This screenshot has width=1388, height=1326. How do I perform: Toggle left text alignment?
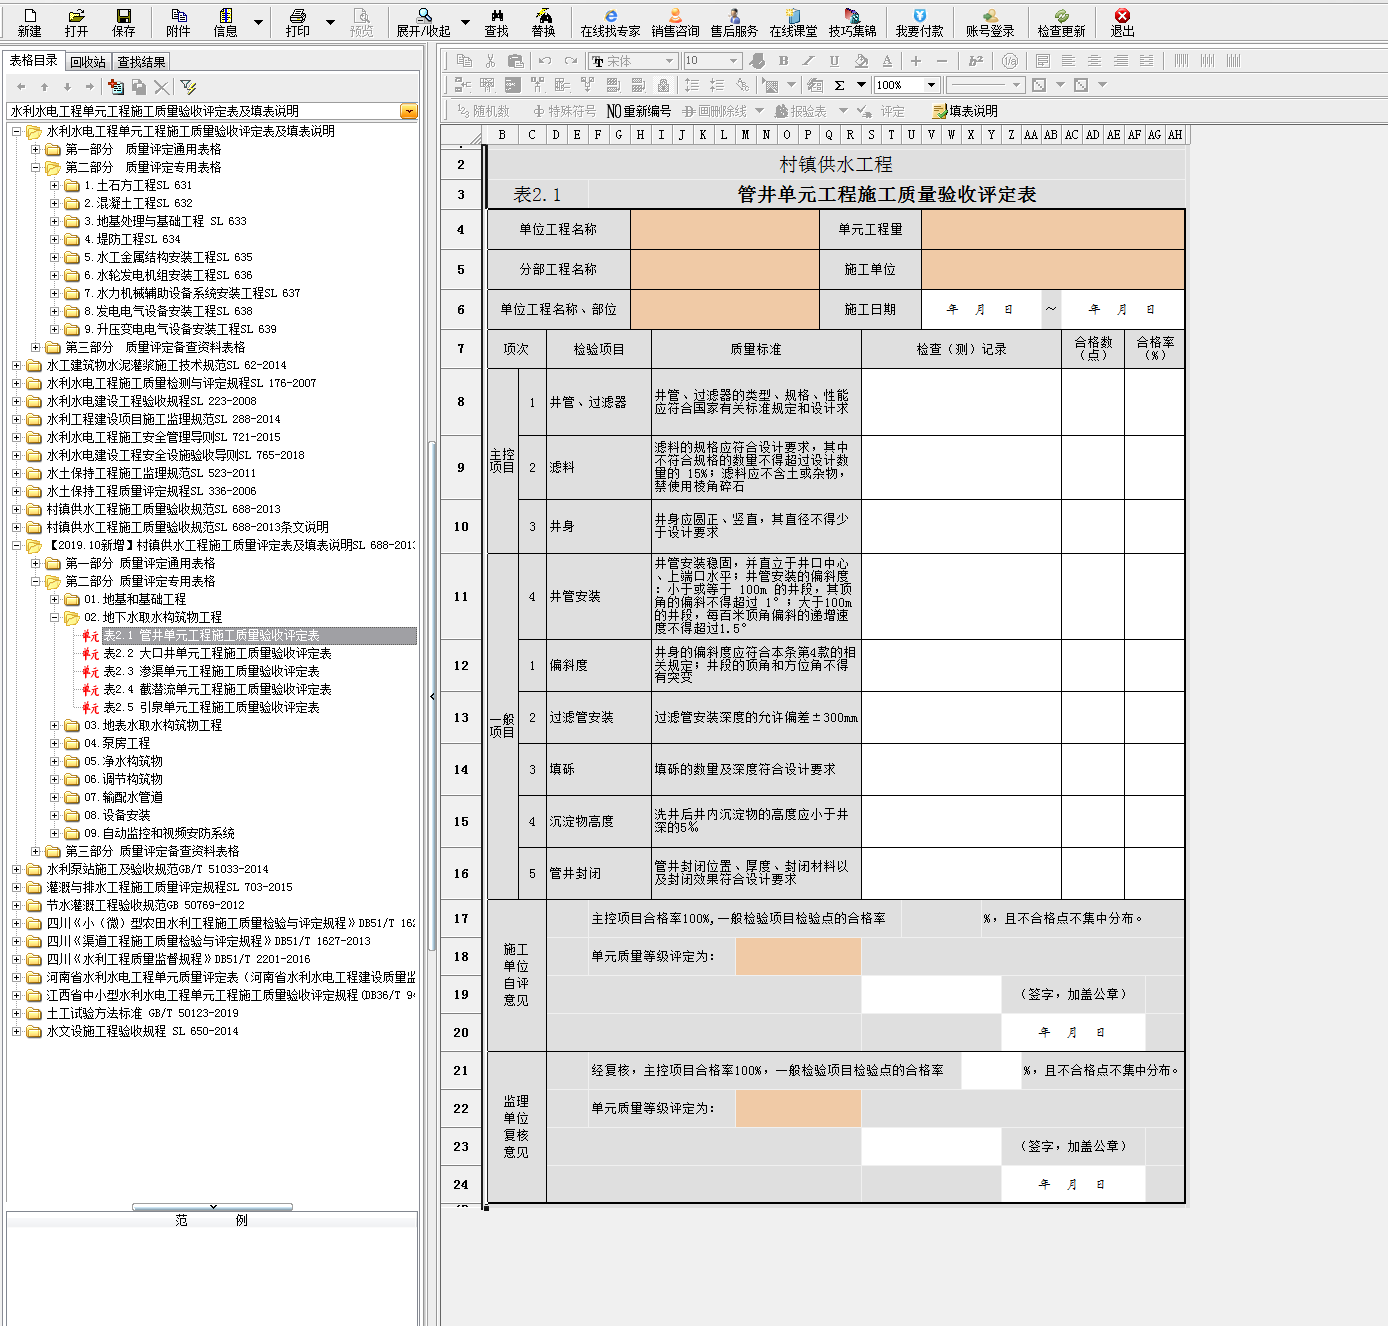[1068, 61]
